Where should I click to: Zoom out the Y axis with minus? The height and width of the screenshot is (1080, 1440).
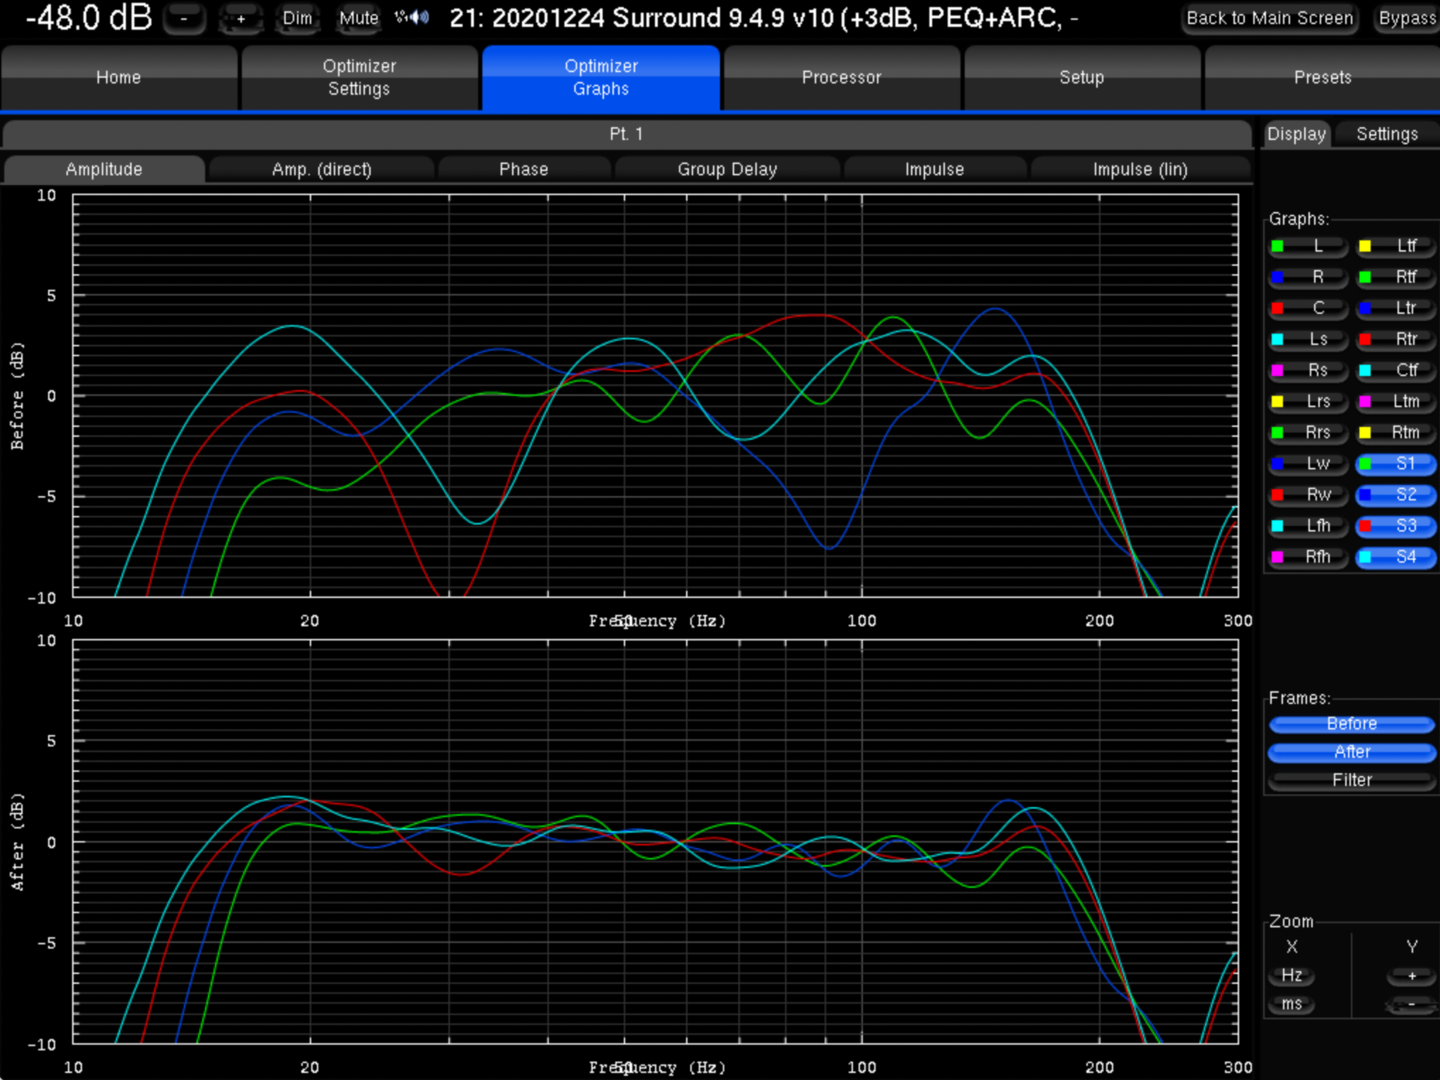click(1411, 1004)
